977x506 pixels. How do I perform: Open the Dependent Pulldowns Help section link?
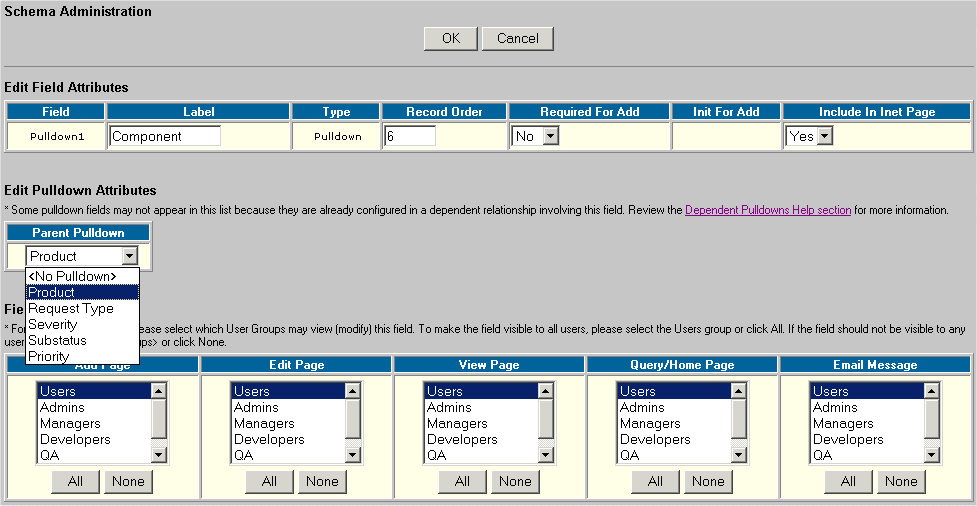(x=767, y=210)
